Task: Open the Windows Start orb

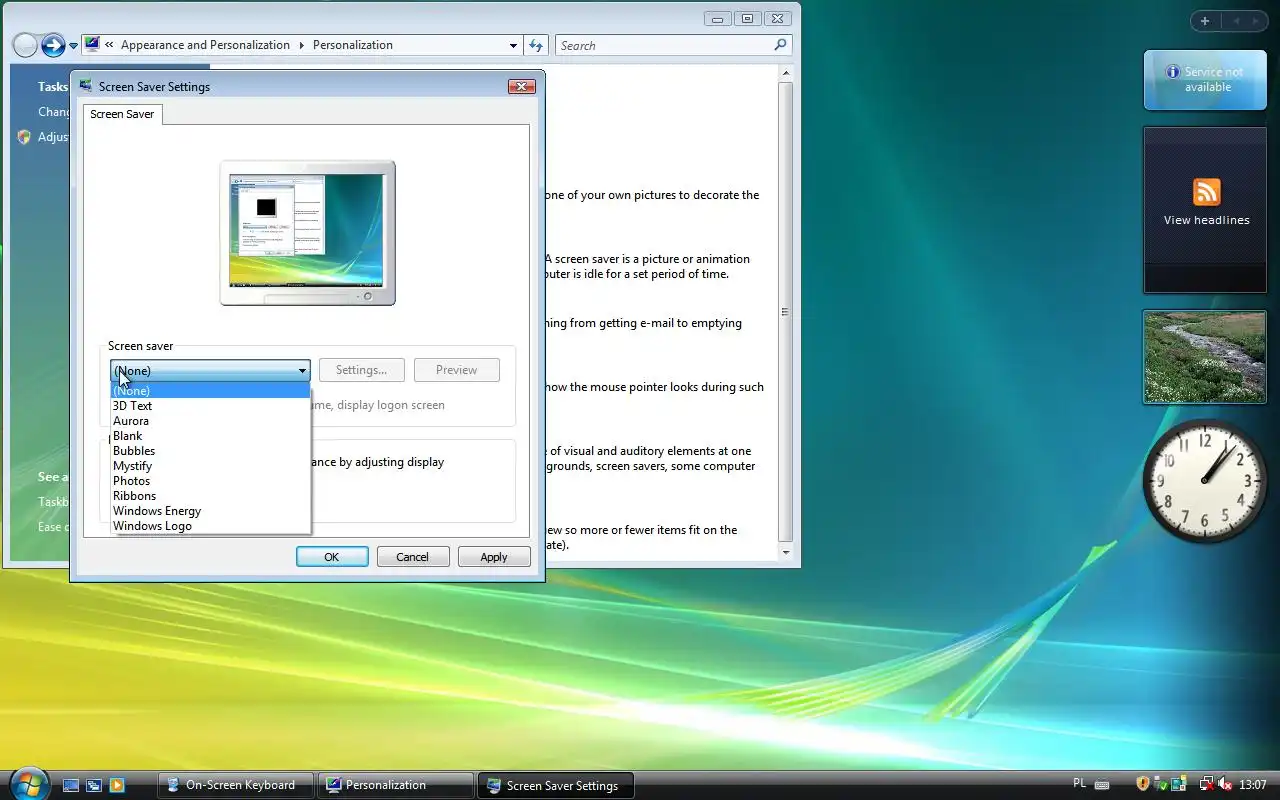Action: [x=27, y=783]
